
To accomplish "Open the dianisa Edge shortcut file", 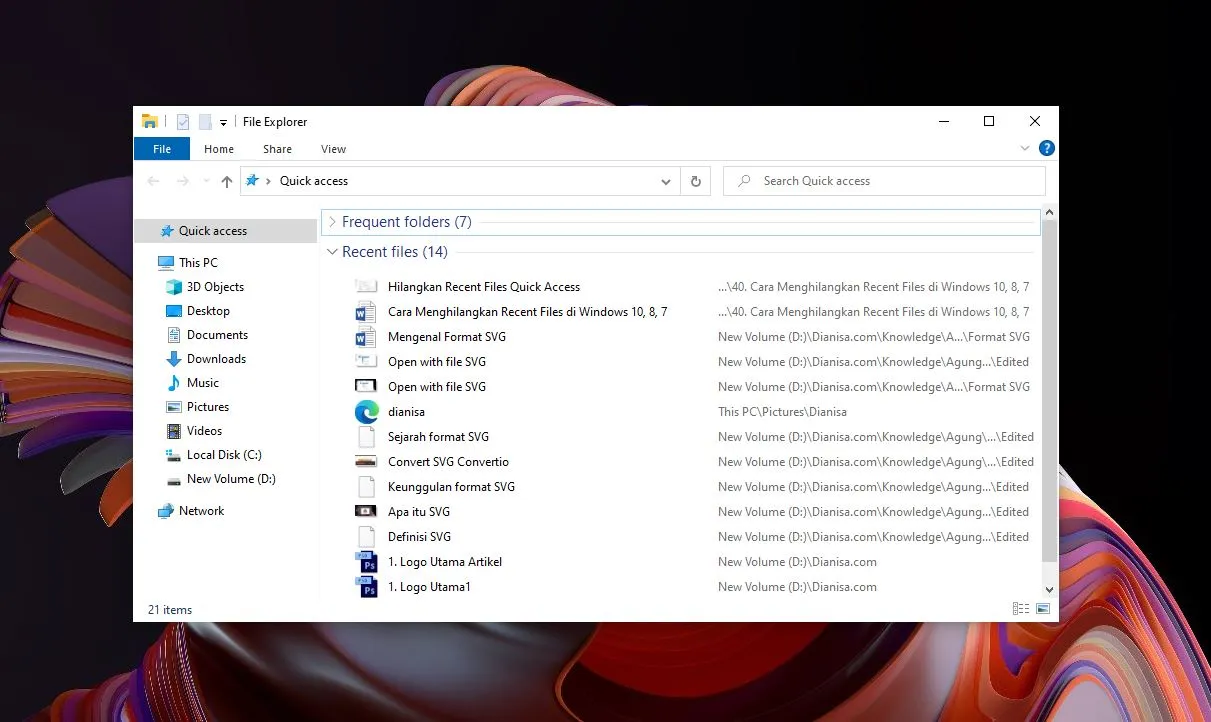I will pyautogui.click(x=406, y=412).
